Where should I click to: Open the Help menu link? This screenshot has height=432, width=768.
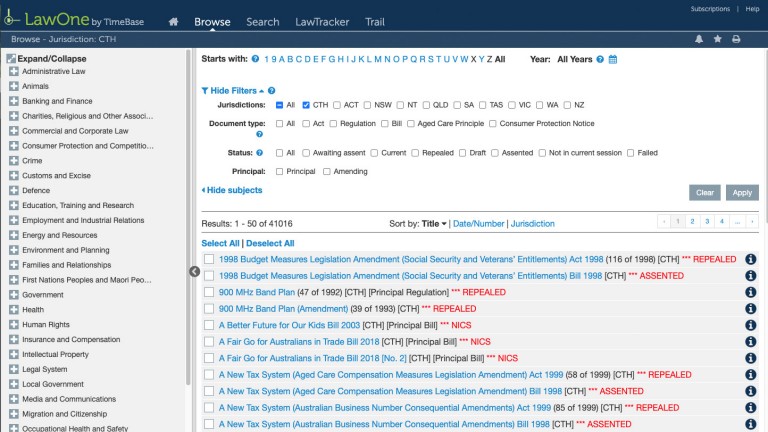coord(752,9)
